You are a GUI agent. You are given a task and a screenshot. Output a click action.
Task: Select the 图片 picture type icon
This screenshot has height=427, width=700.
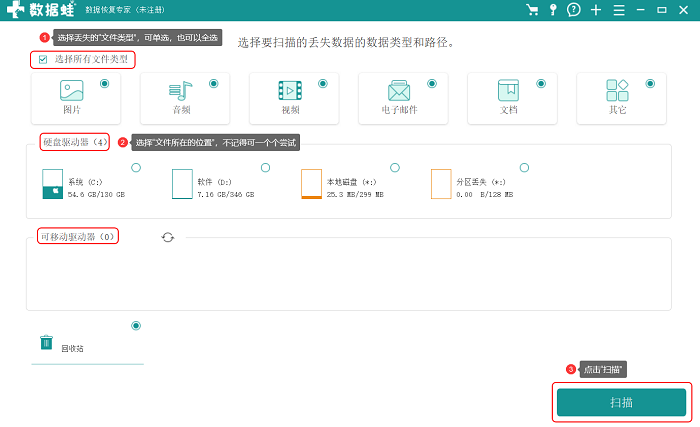point(71,90)
